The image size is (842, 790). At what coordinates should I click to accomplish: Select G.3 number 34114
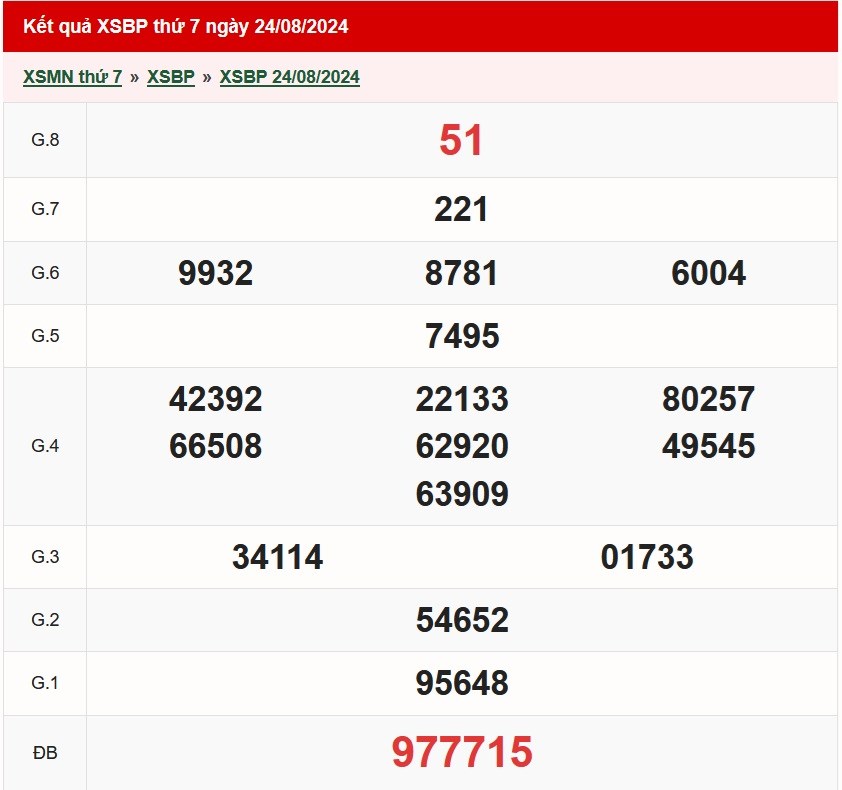pos(277,557)
